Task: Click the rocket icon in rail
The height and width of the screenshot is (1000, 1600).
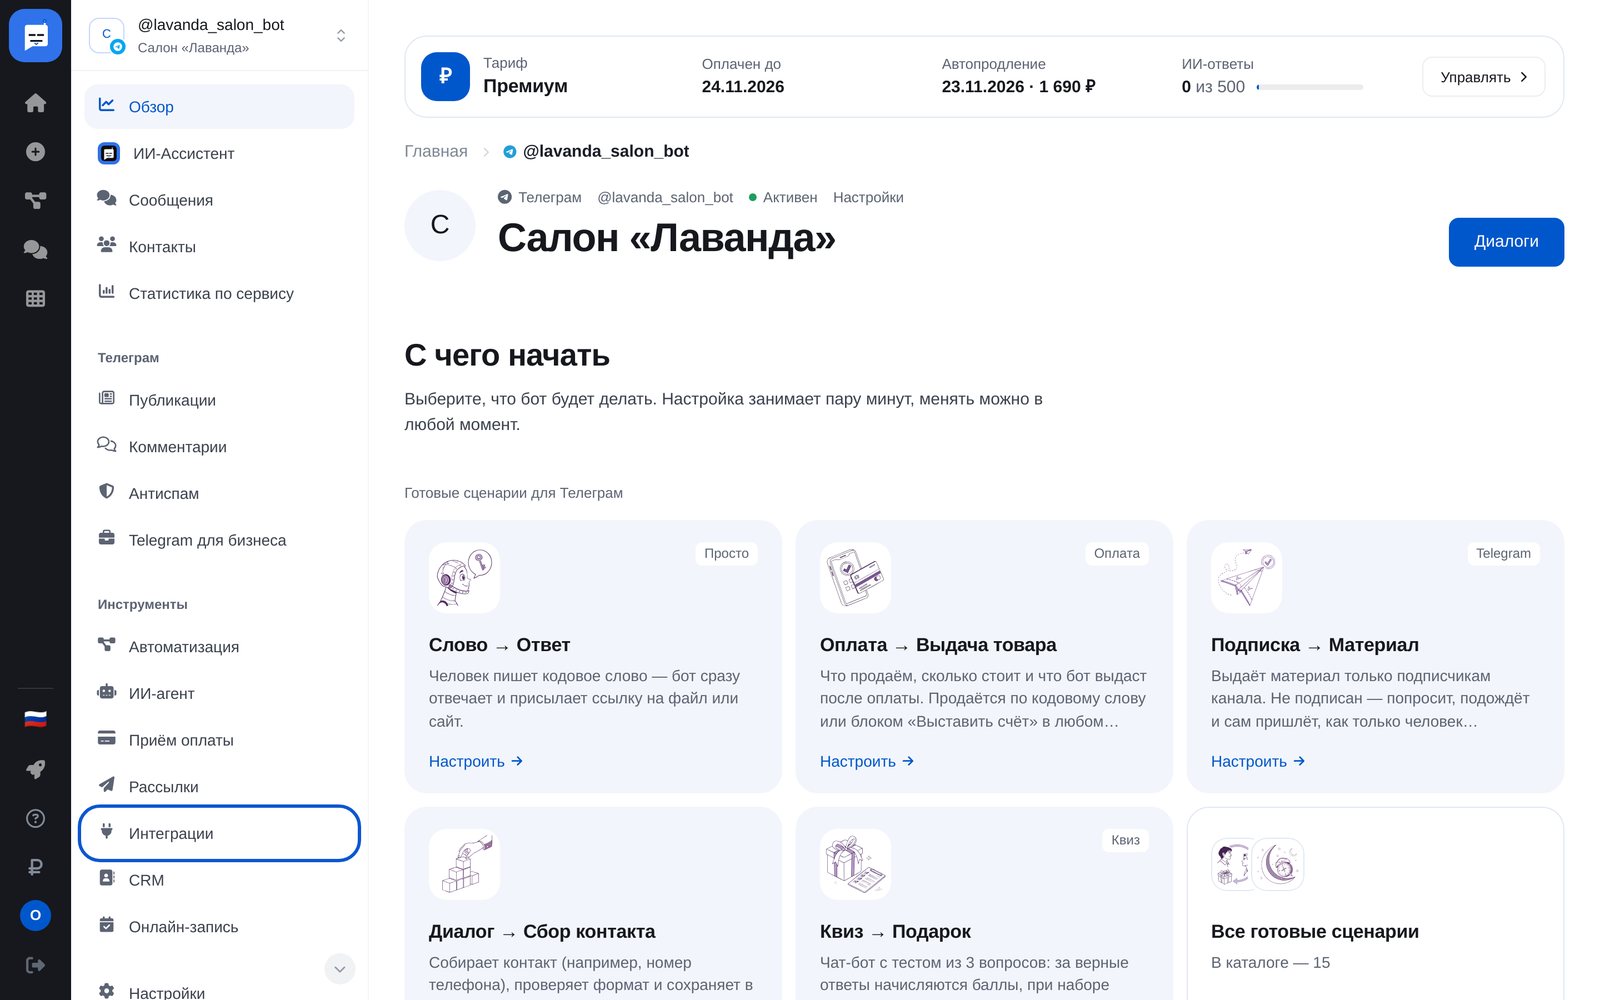Action: [35, 769]
